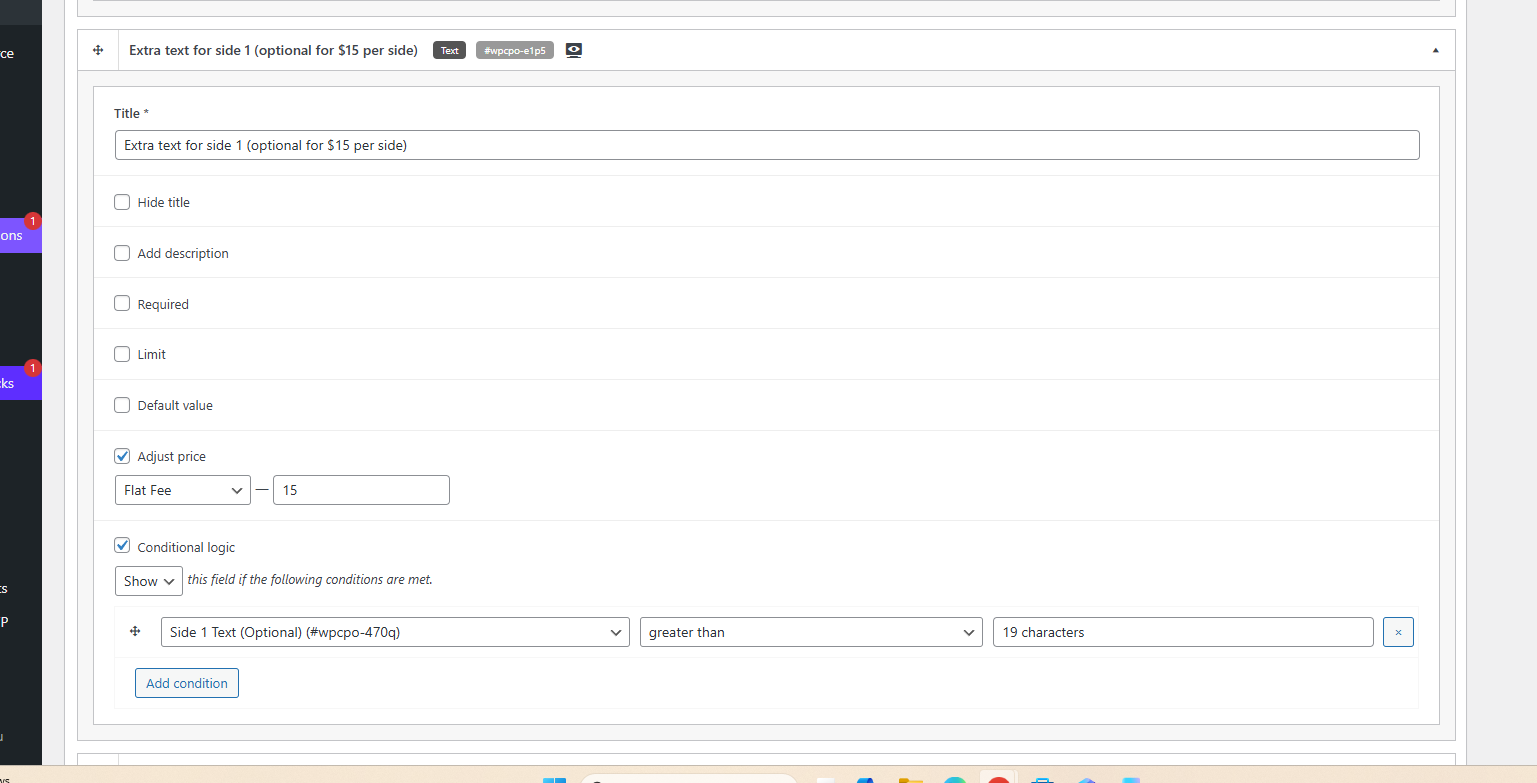Remove the condition with the x button
The width and height of the screenshot is (1537, 783).
coord(1398,632)
